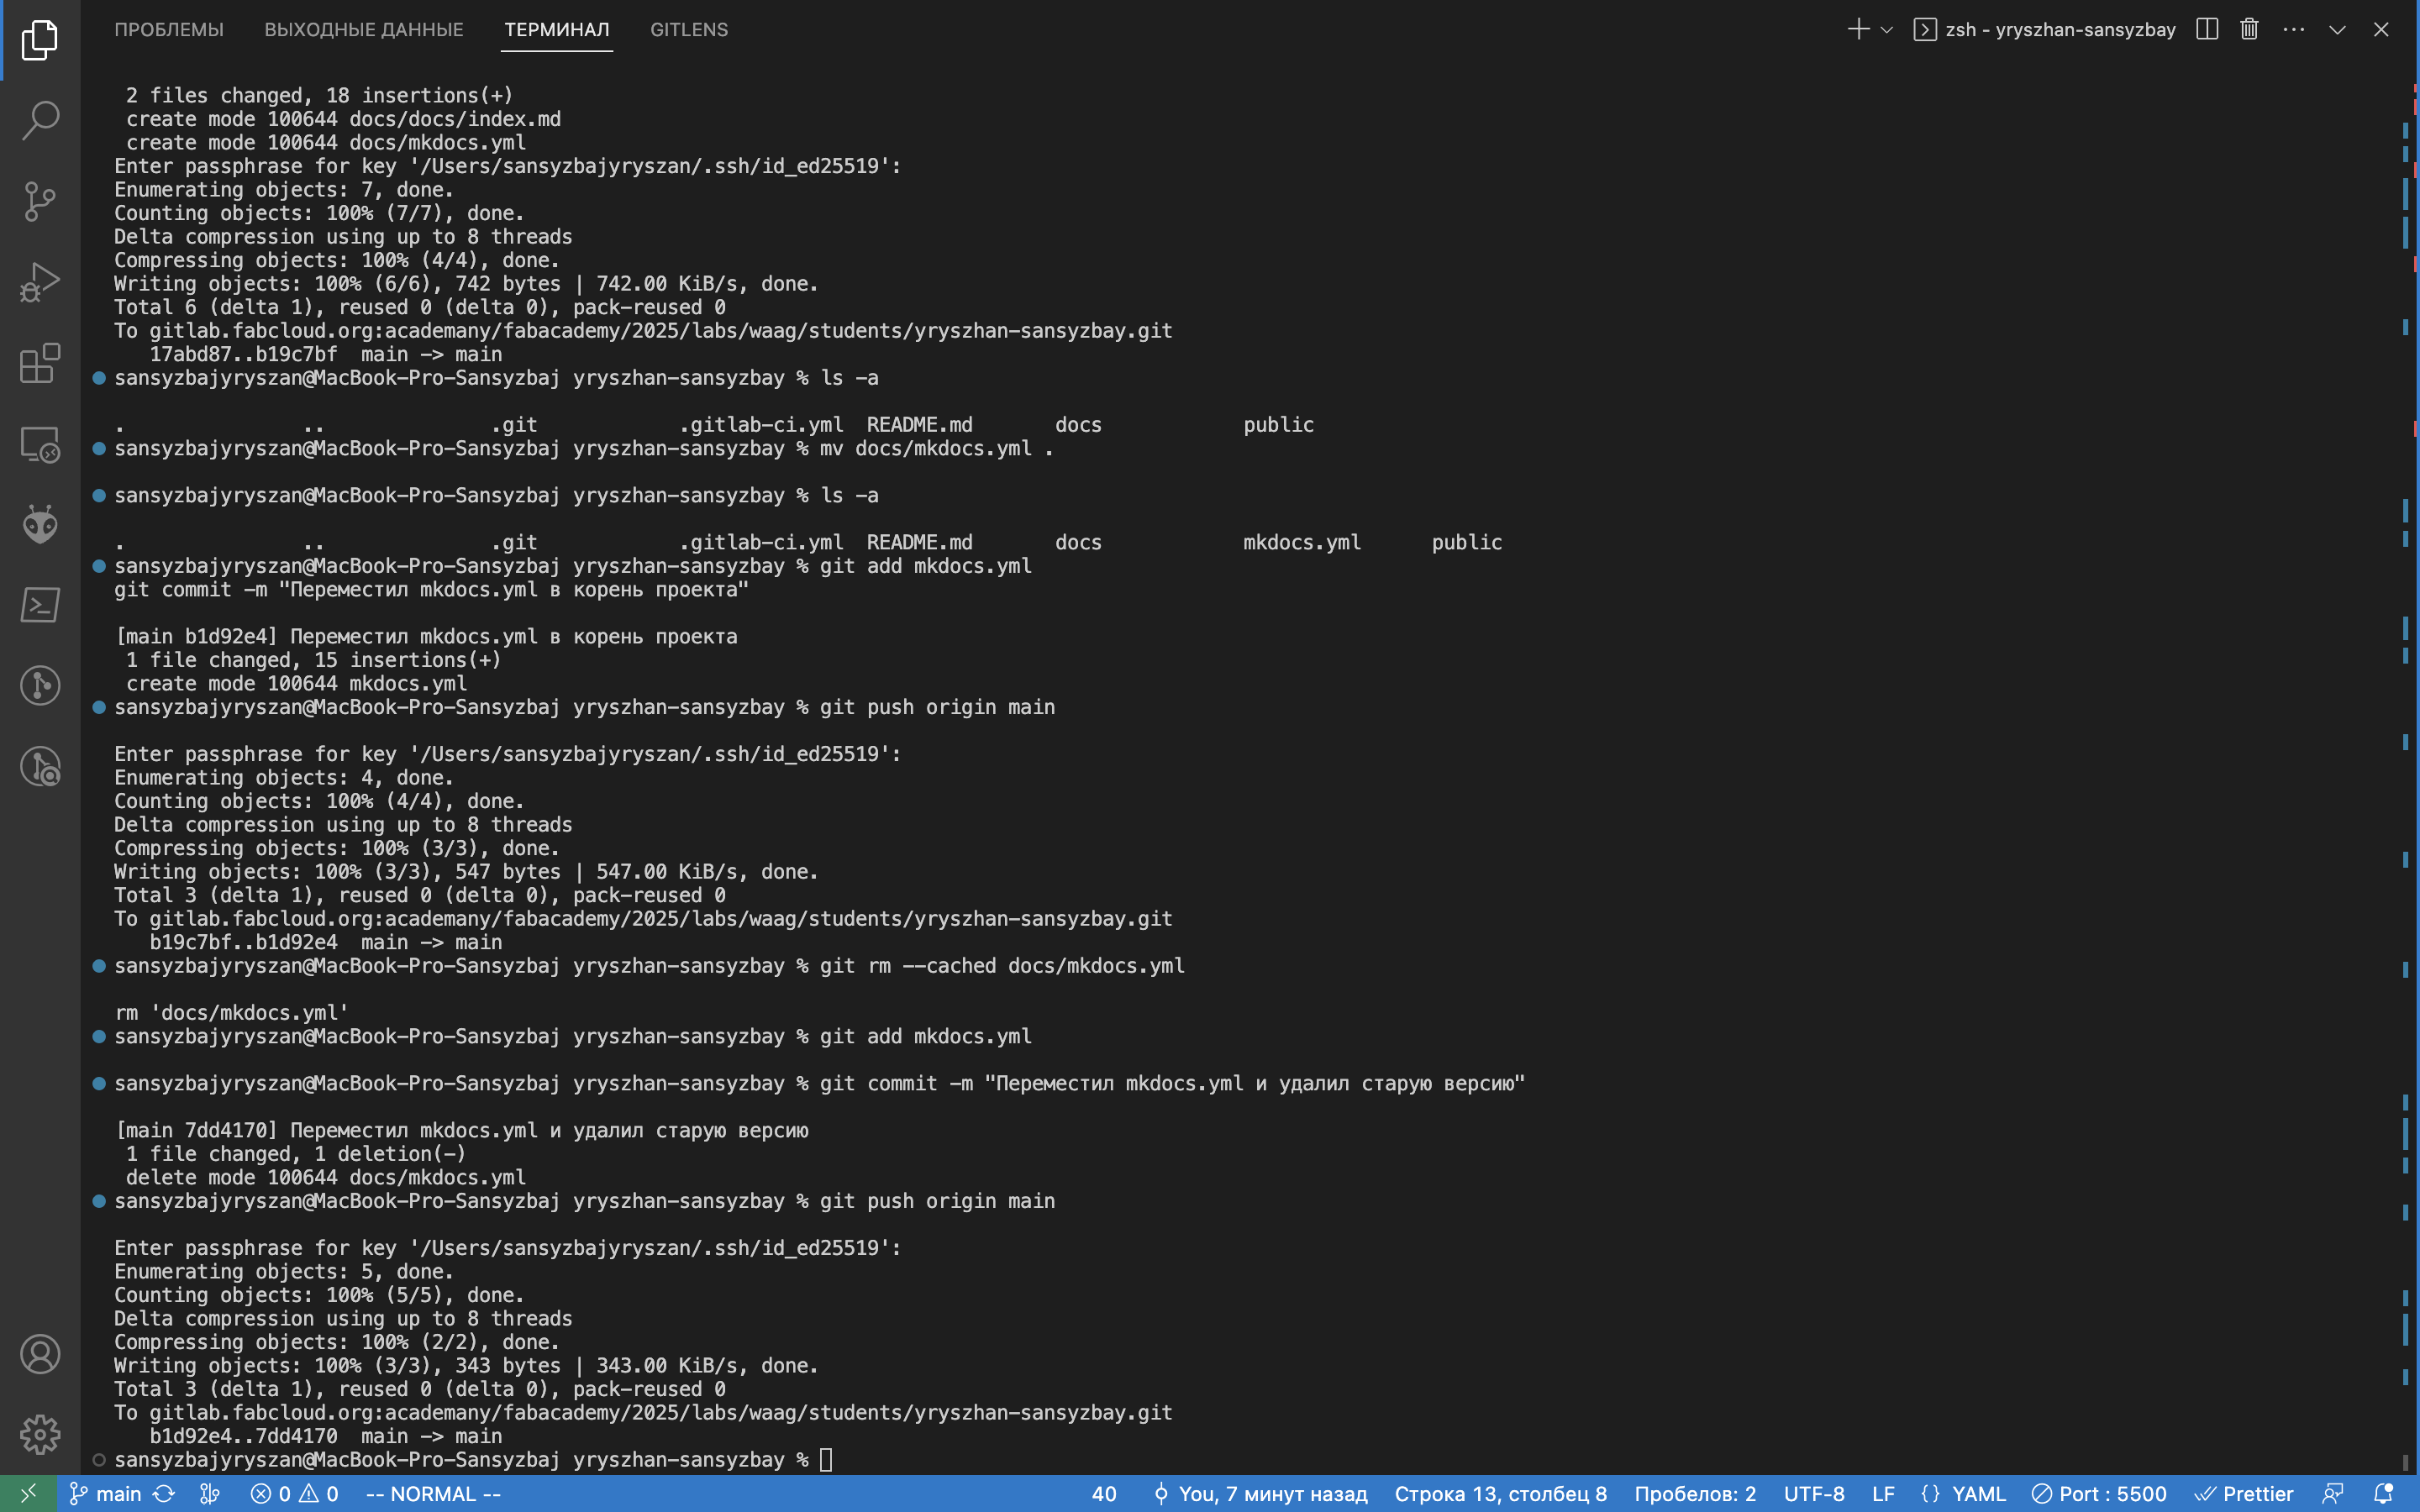Open remote window status bar button
2420x1512 pixels.
coord(28,1493)
